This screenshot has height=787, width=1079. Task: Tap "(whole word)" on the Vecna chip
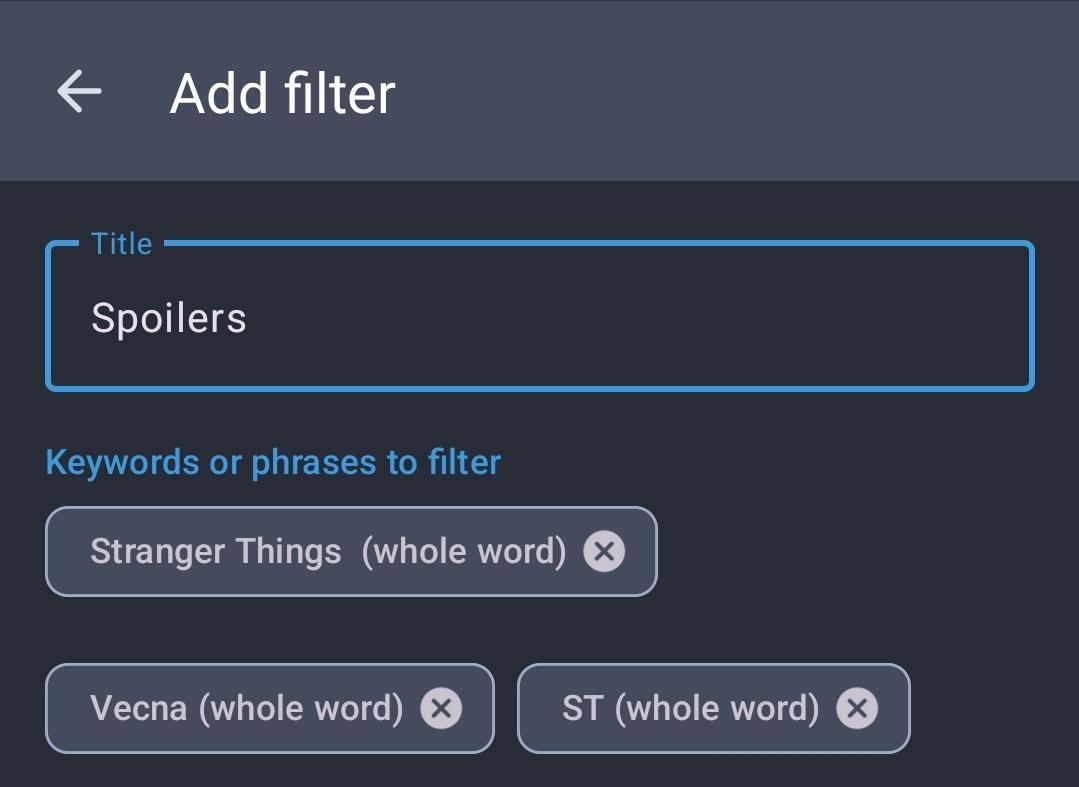click(301, 708)
